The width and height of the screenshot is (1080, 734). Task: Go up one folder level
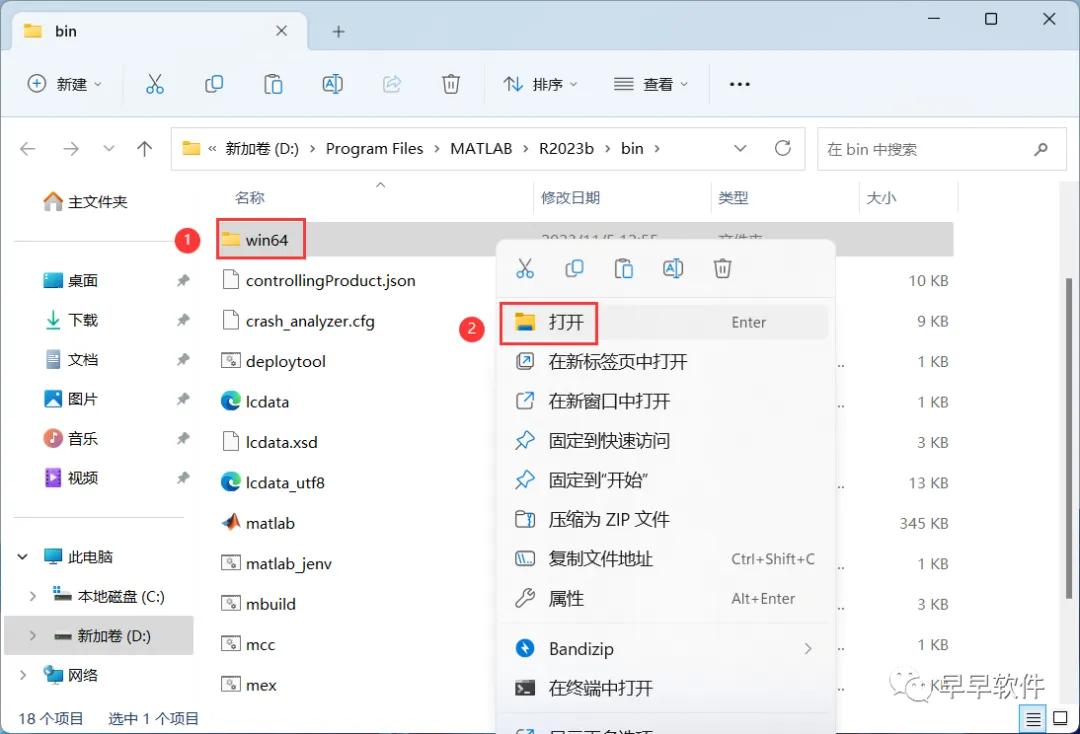pos(145,149)
